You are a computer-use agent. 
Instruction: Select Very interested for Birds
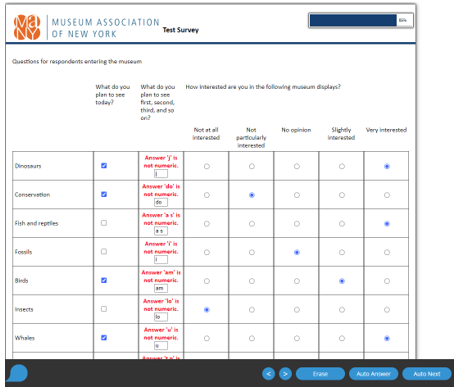point(387,281)
